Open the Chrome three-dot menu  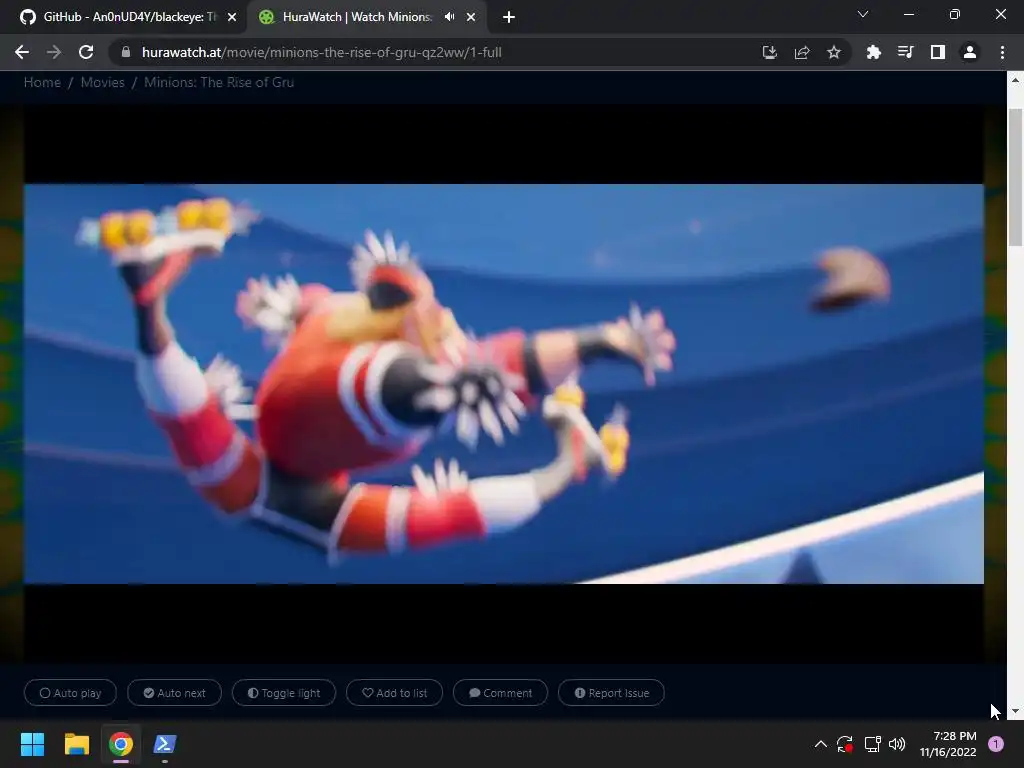point(1002,52)
